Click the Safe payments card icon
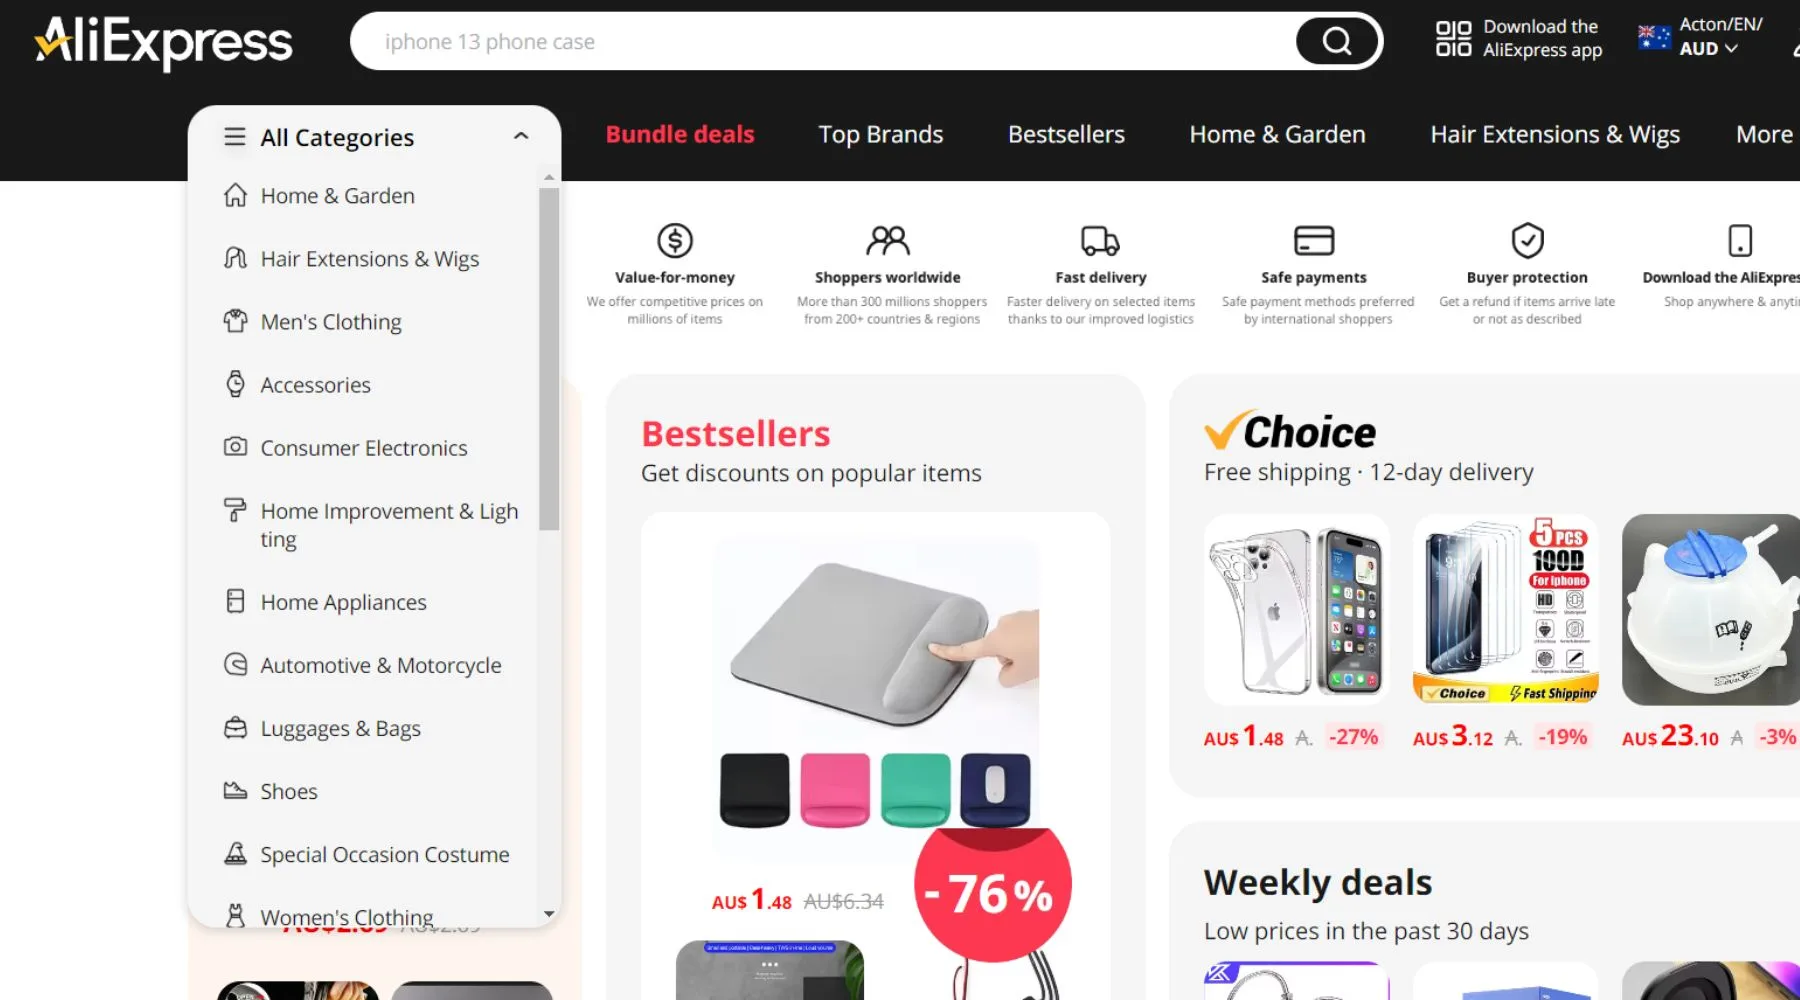This screenshot has width=1800, height=1000. pos(1314,240)
